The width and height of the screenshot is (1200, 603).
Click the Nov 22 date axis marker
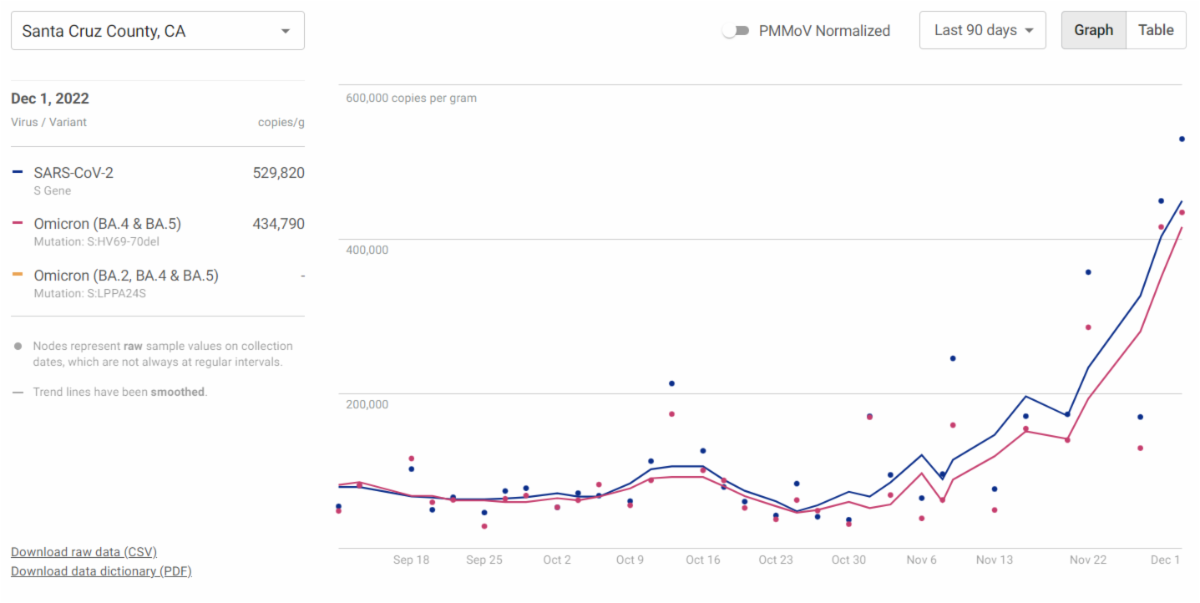click(1087, 560)
